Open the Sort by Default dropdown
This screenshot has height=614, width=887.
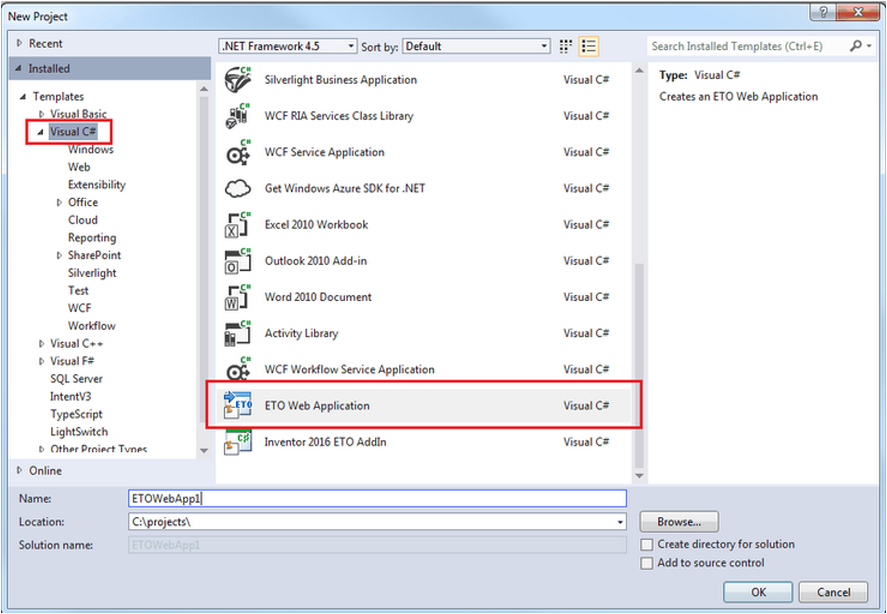click(x=476, y=46)
